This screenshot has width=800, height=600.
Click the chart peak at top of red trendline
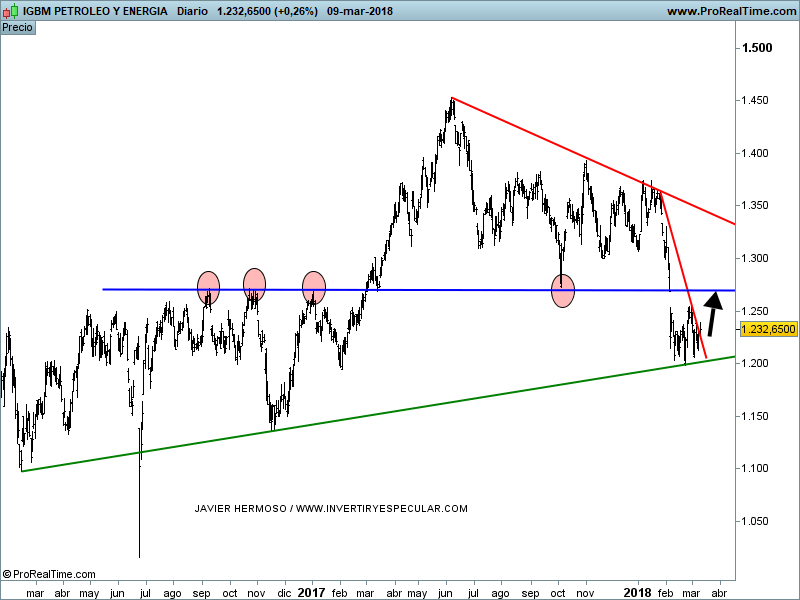point(452,98)
